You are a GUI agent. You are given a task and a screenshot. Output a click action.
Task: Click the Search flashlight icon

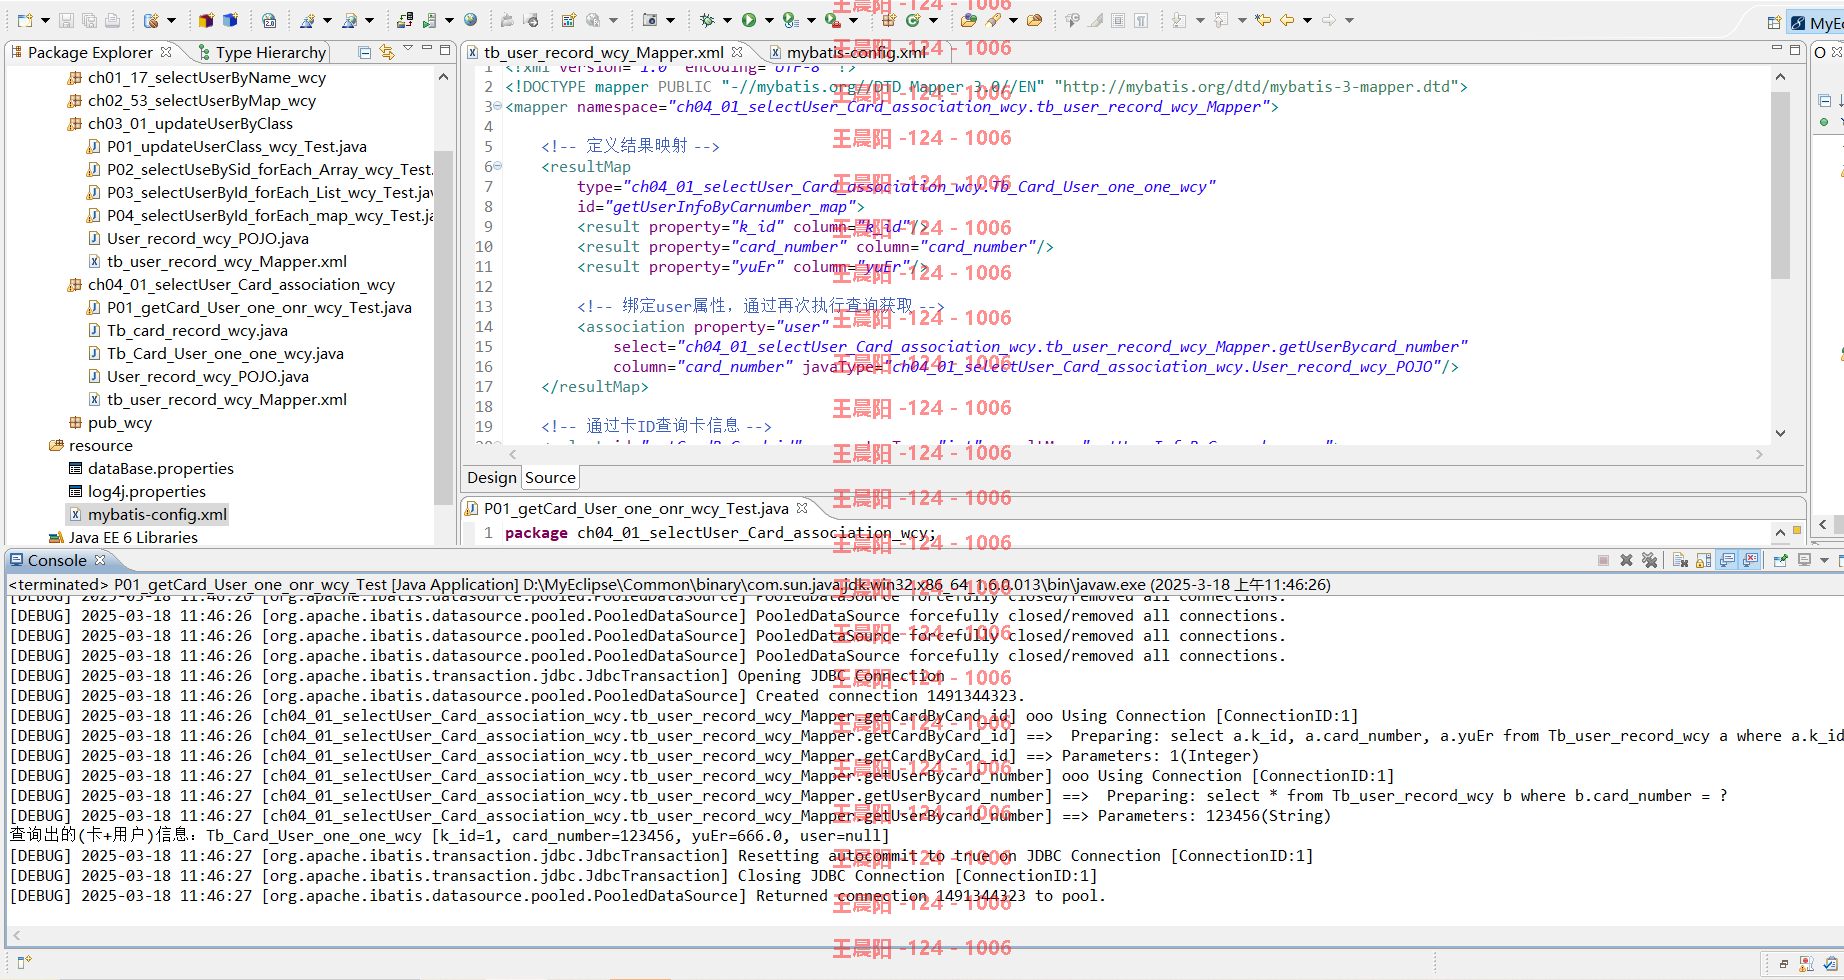pyautogui.click(x=993, y=20)
